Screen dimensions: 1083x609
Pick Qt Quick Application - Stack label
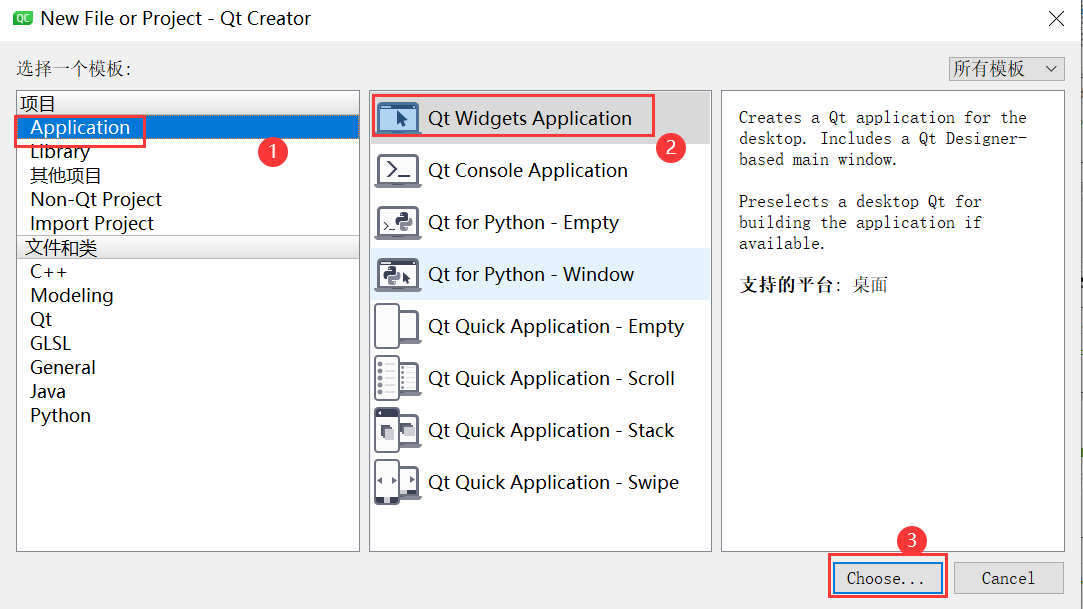pos(551,430)
